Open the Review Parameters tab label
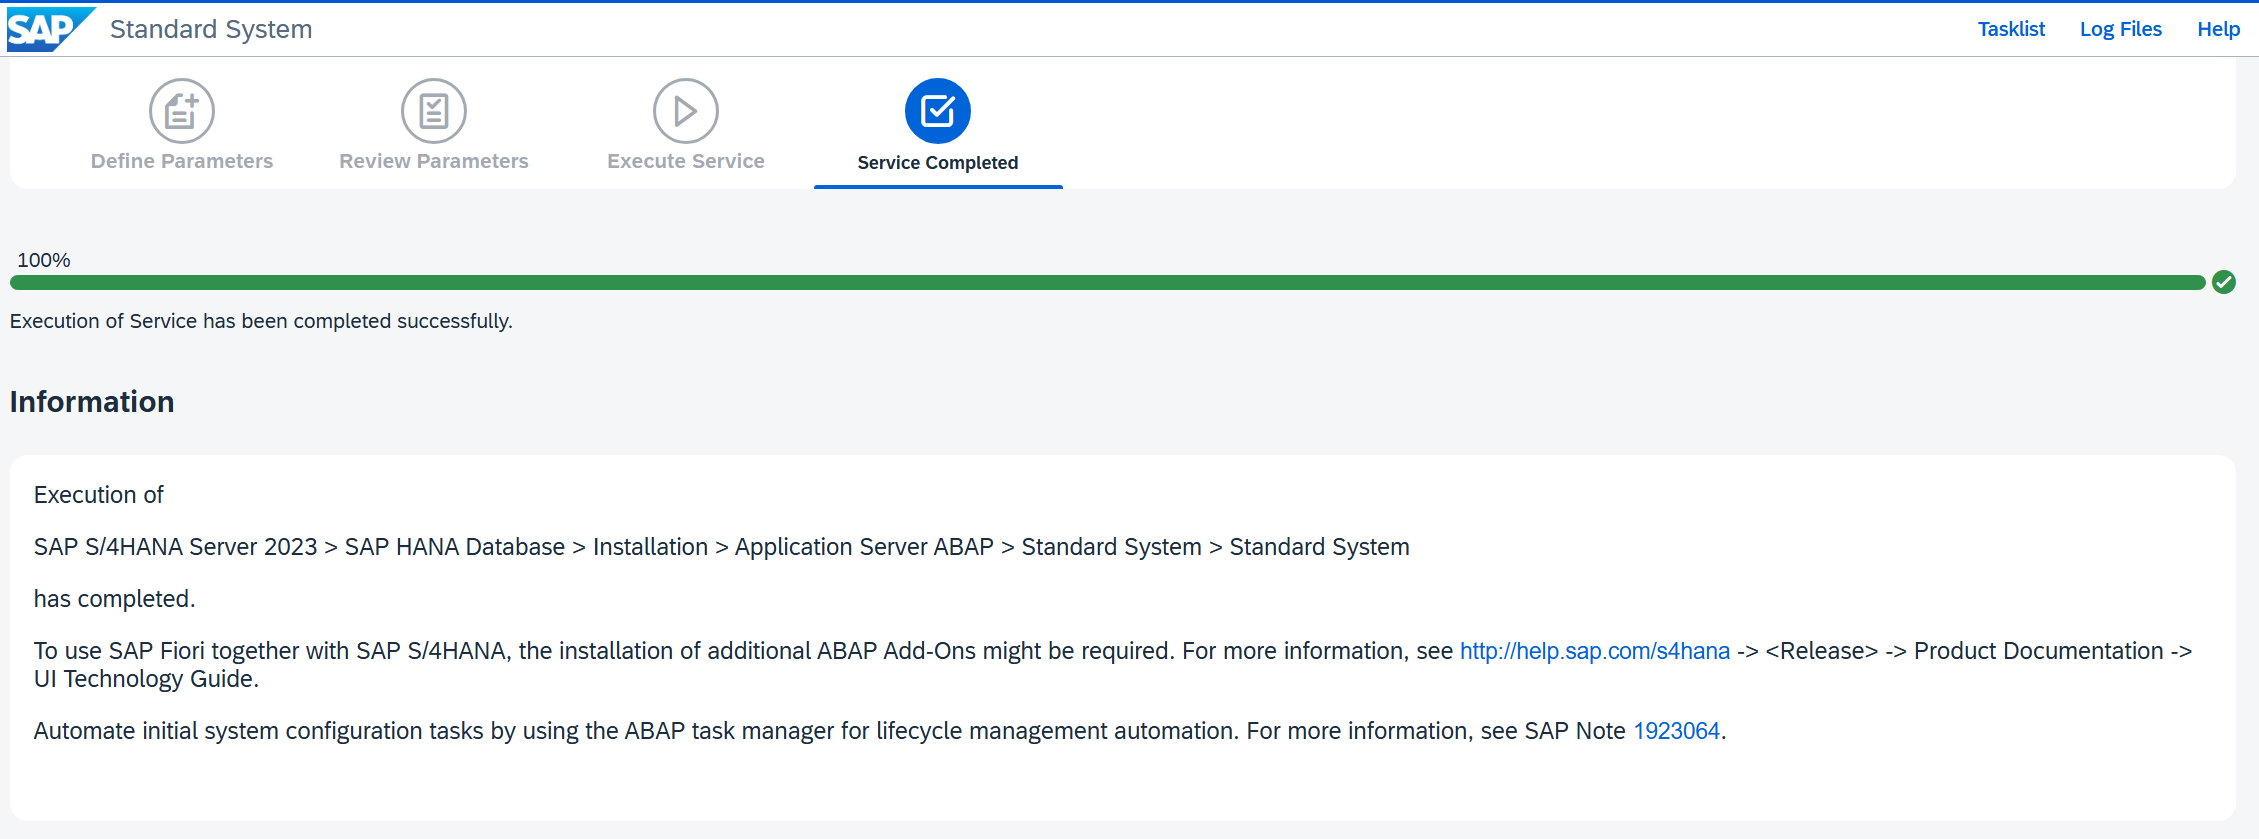Viewport: 2259px width, 839px height. pyautogui.click(x=434, y=161)
